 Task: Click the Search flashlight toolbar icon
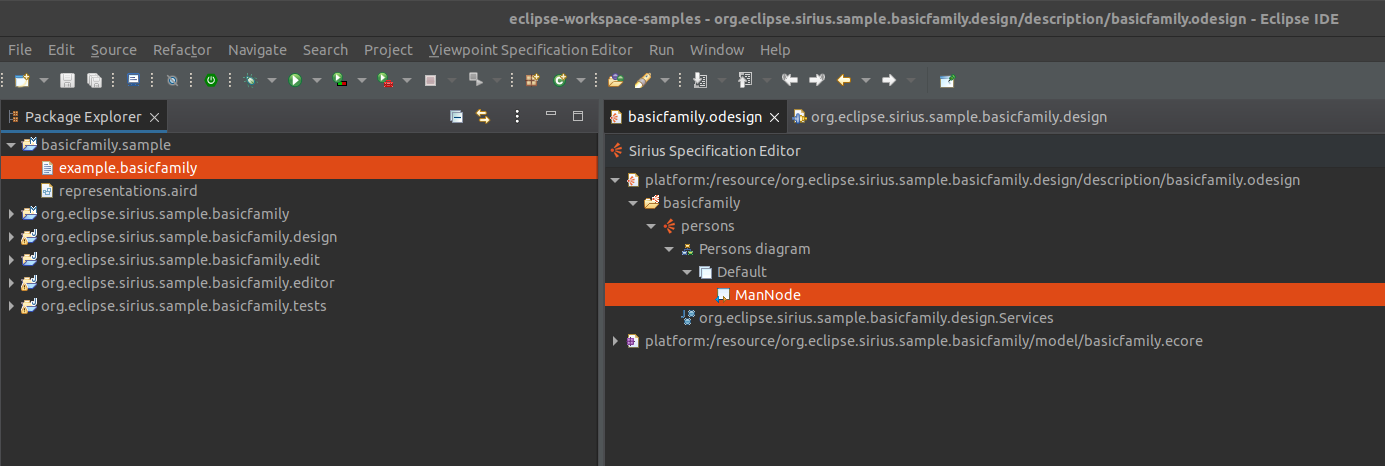[x=643, y=80]
